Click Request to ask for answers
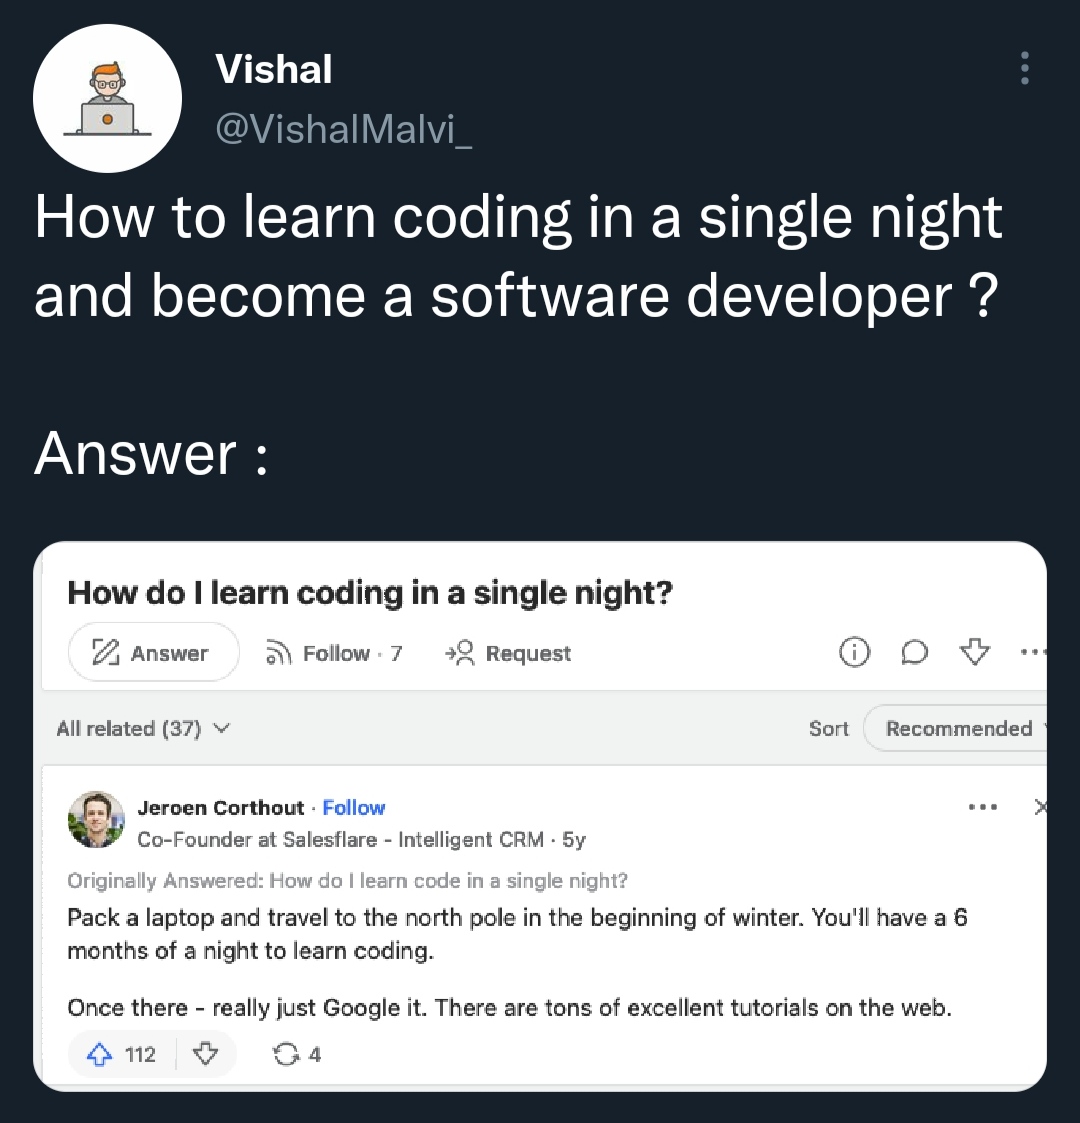The height and width of the screenshot is (1123, 1080). 508,653
